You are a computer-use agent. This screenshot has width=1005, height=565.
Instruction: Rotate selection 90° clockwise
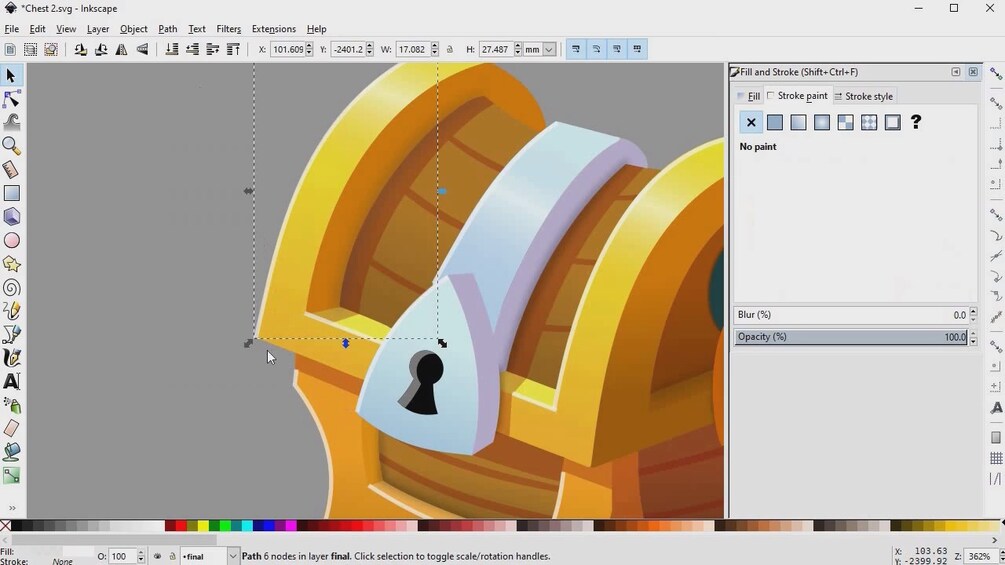click(101, 49)
